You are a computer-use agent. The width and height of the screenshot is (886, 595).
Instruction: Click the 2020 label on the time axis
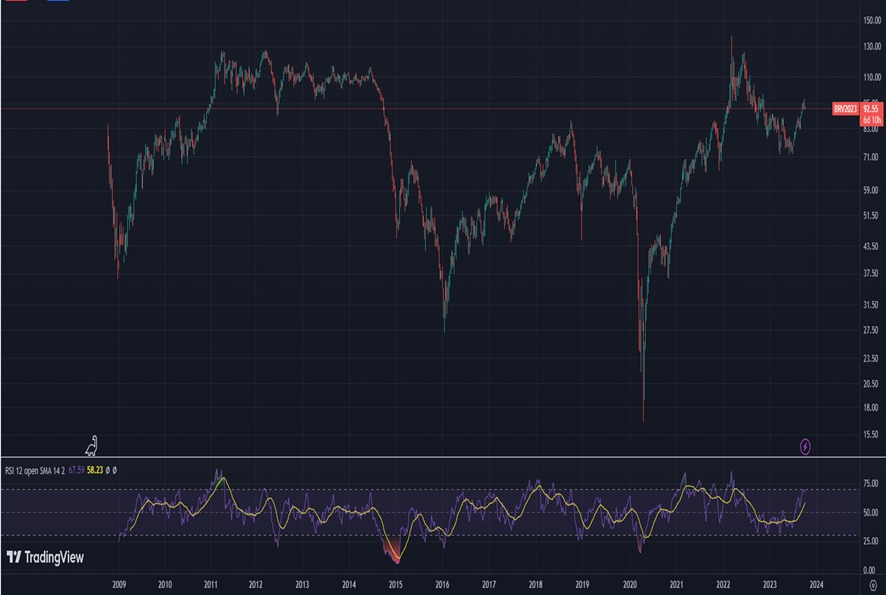click(630, 585)
